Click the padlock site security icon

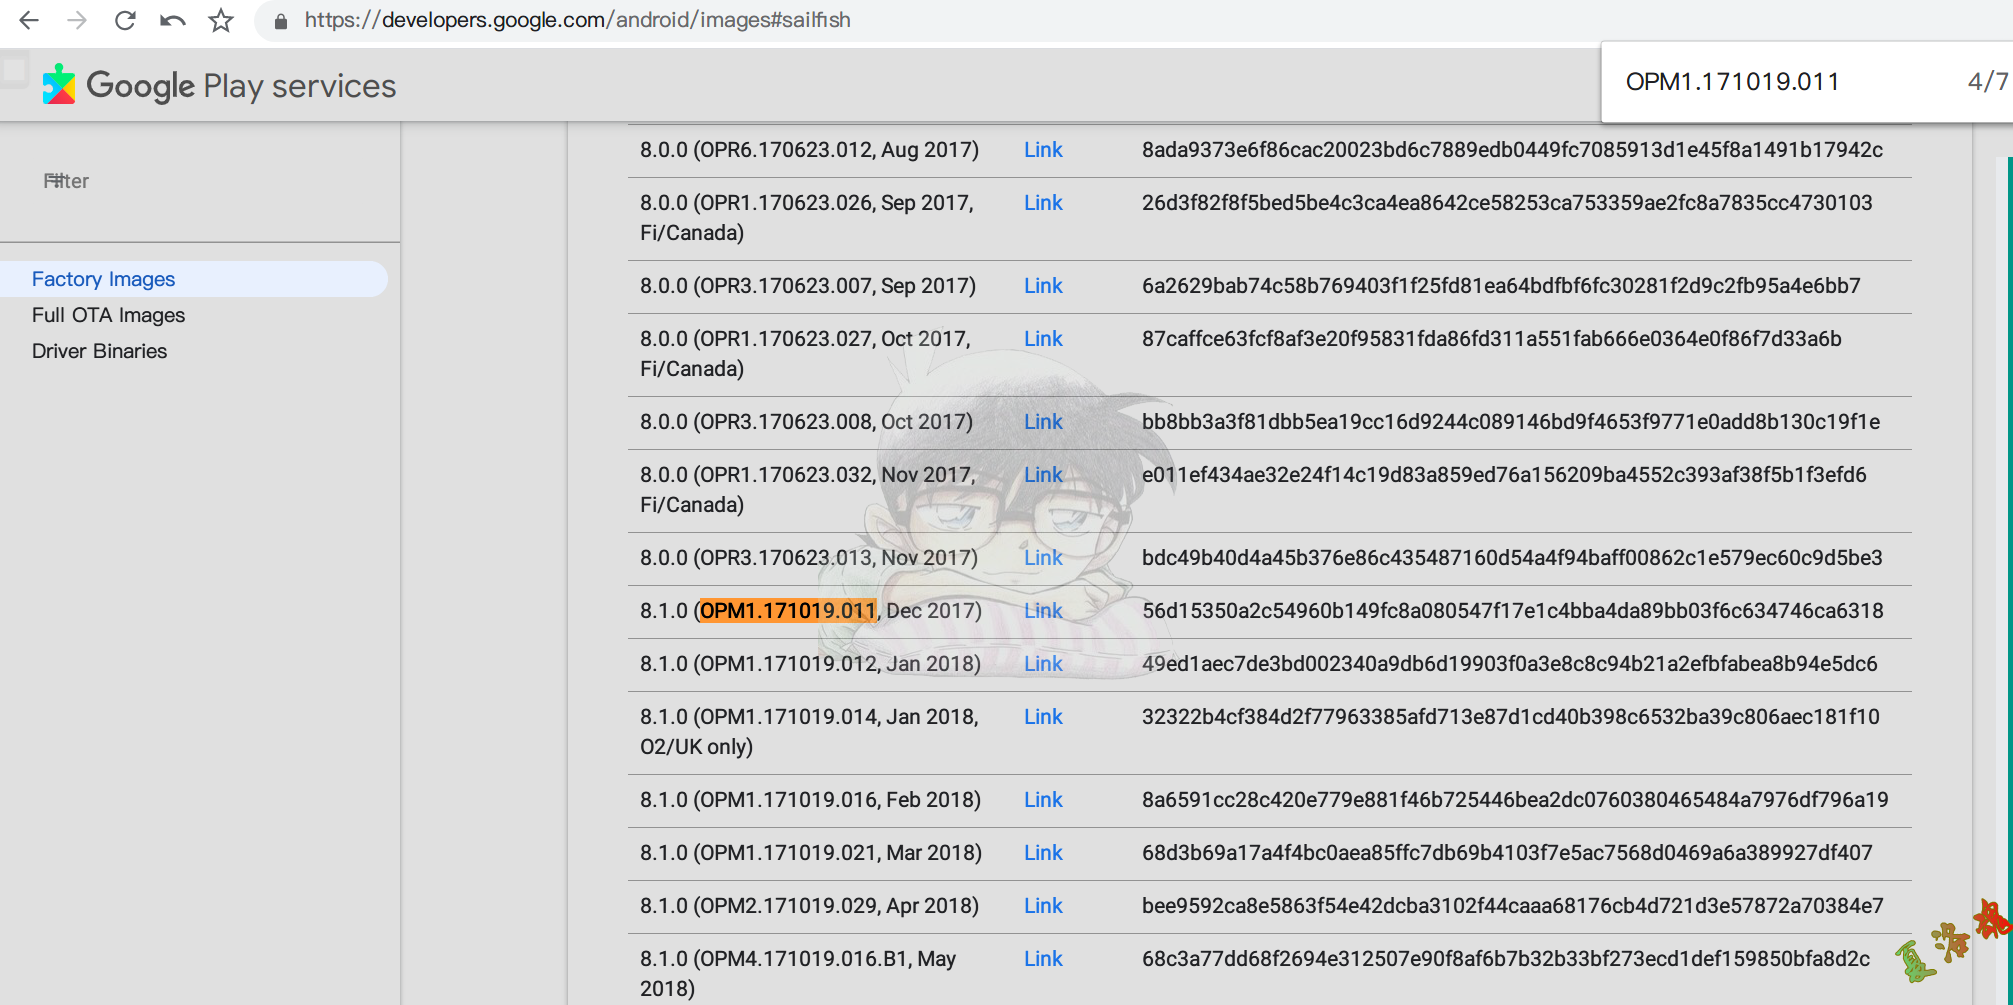pos(281,21)
